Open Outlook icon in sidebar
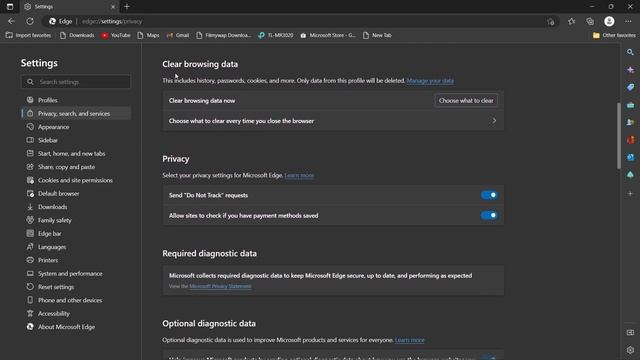The width and height of the screenshot is (640, 360). click(630, 158)
